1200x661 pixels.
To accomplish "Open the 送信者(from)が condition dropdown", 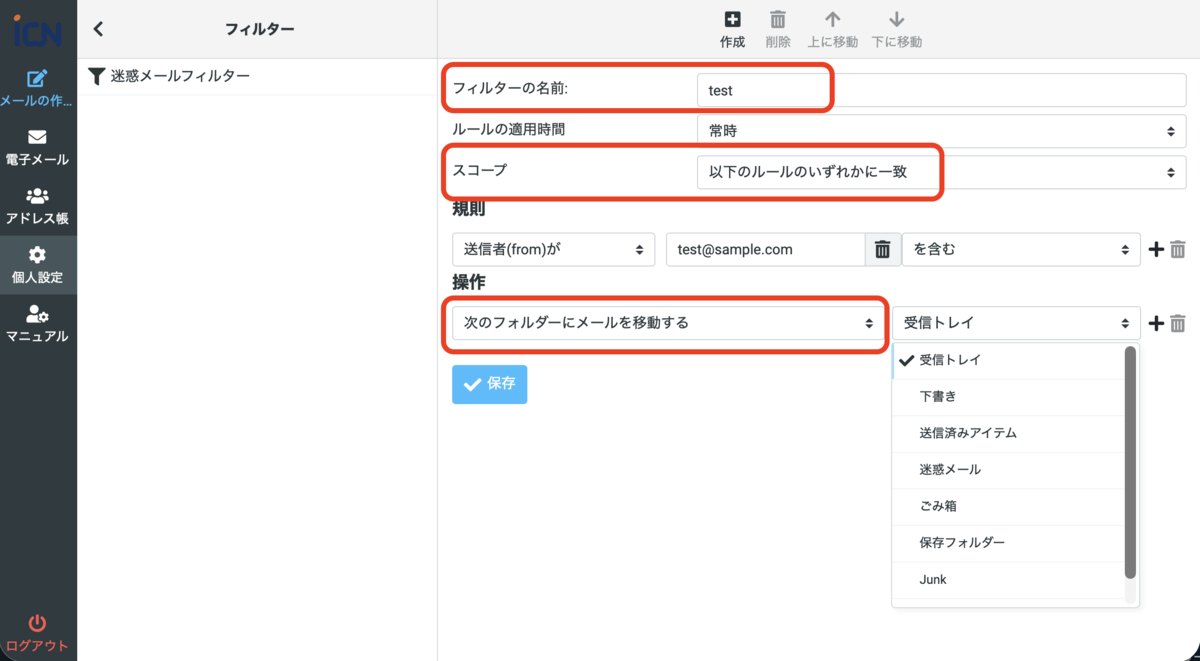I will tap(553, 249).
